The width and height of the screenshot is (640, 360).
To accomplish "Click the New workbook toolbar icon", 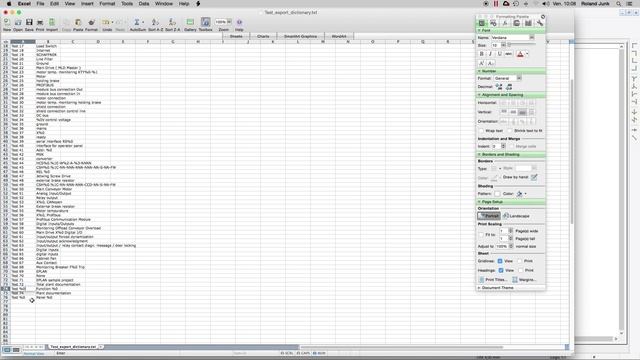I will point(7,23).
